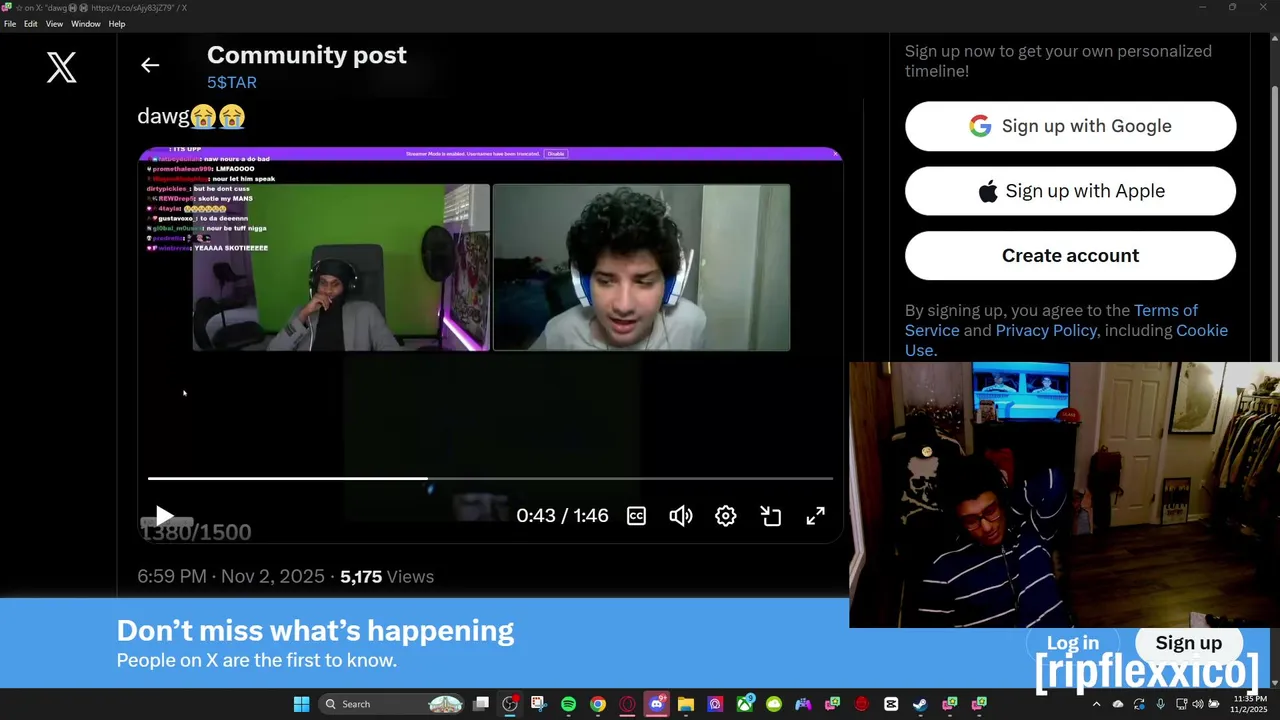
Task: Open the Windows Start menu
Action: (301, 704)
